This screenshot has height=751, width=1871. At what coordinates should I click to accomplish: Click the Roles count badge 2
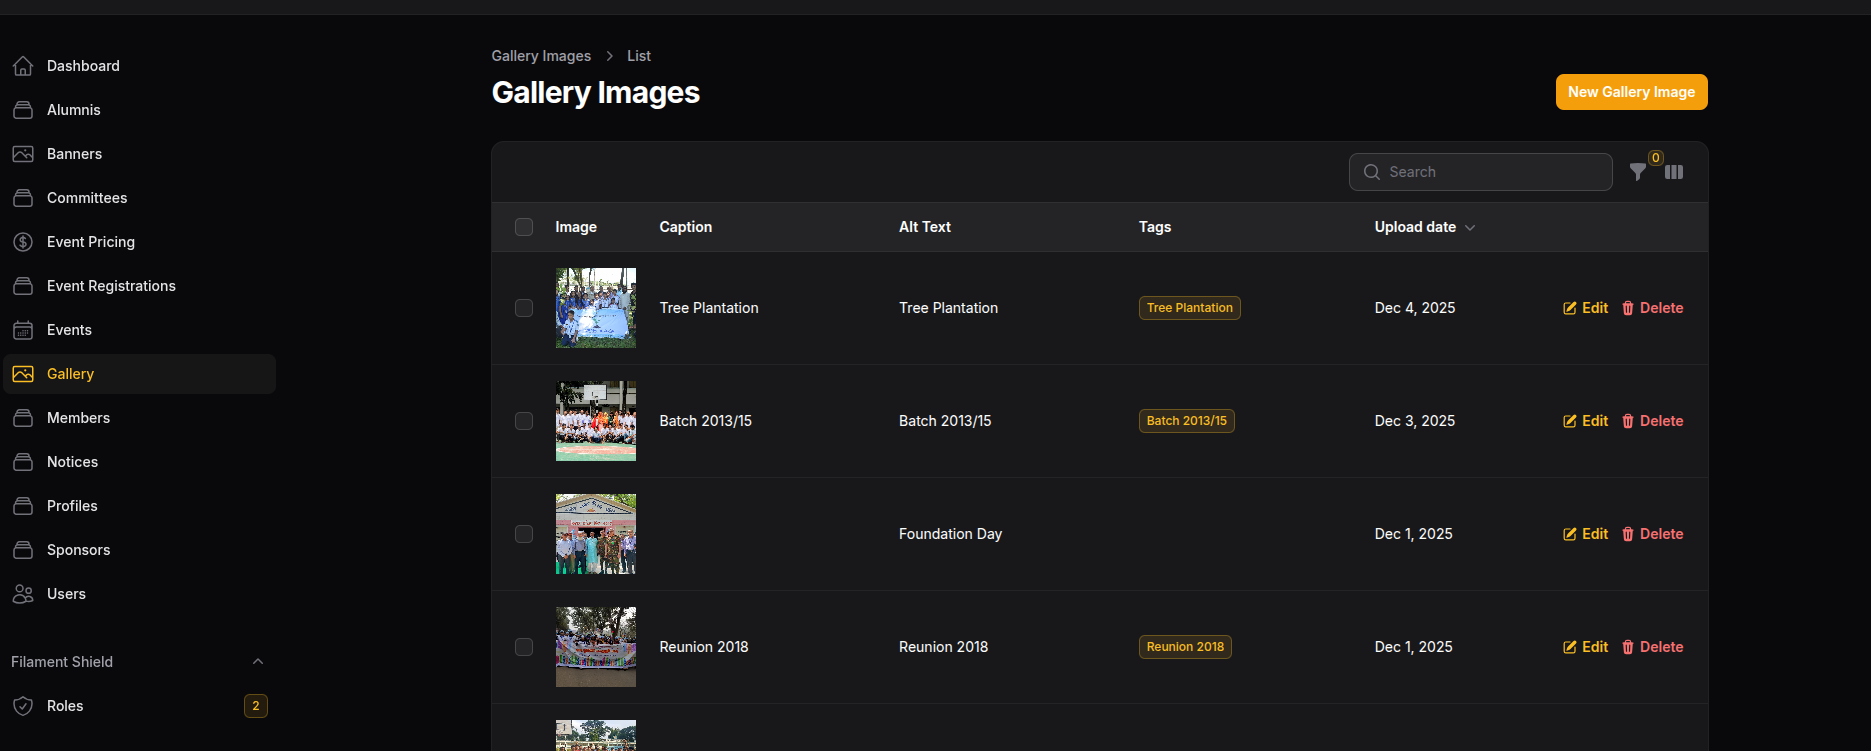(256, 706)
